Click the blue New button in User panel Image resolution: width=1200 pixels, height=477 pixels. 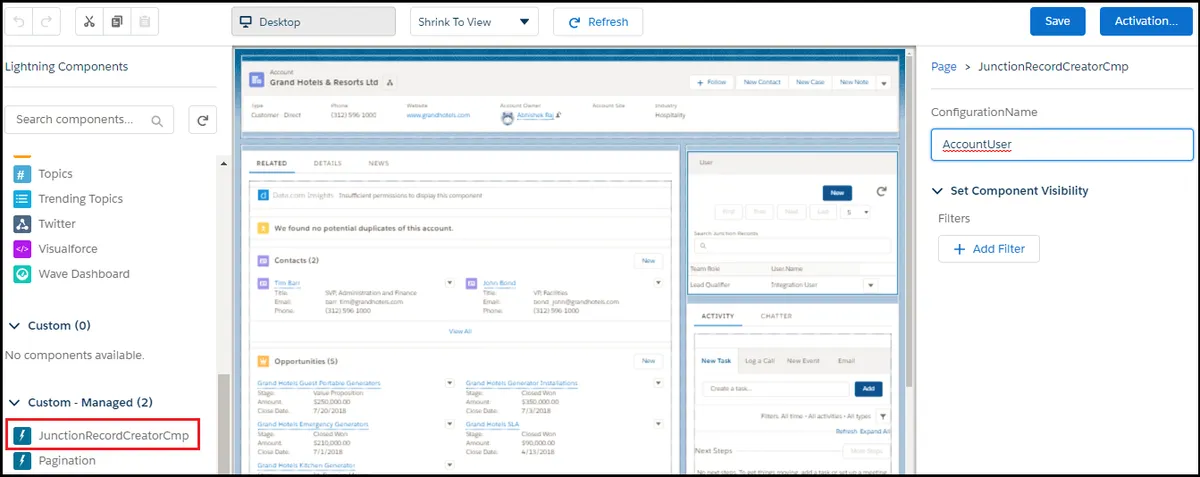coord(837,192)
